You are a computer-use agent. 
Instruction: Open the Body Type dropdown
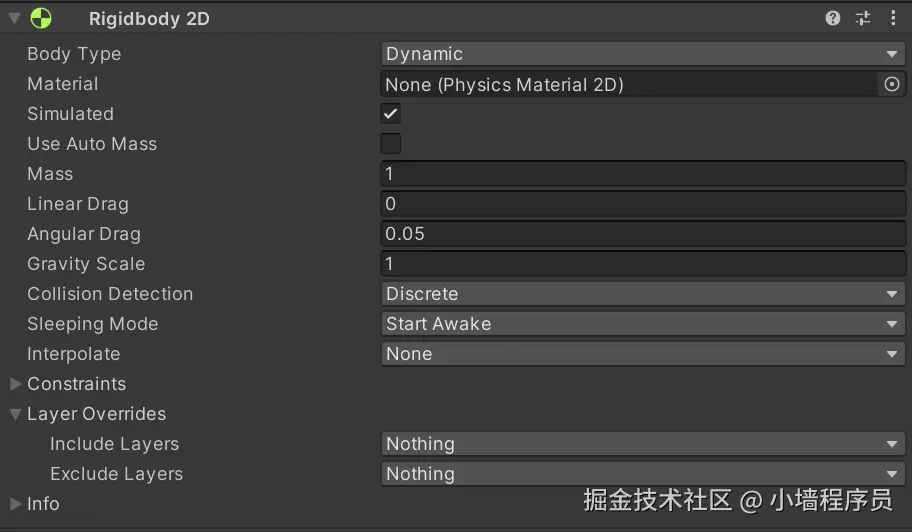point(643,54)
